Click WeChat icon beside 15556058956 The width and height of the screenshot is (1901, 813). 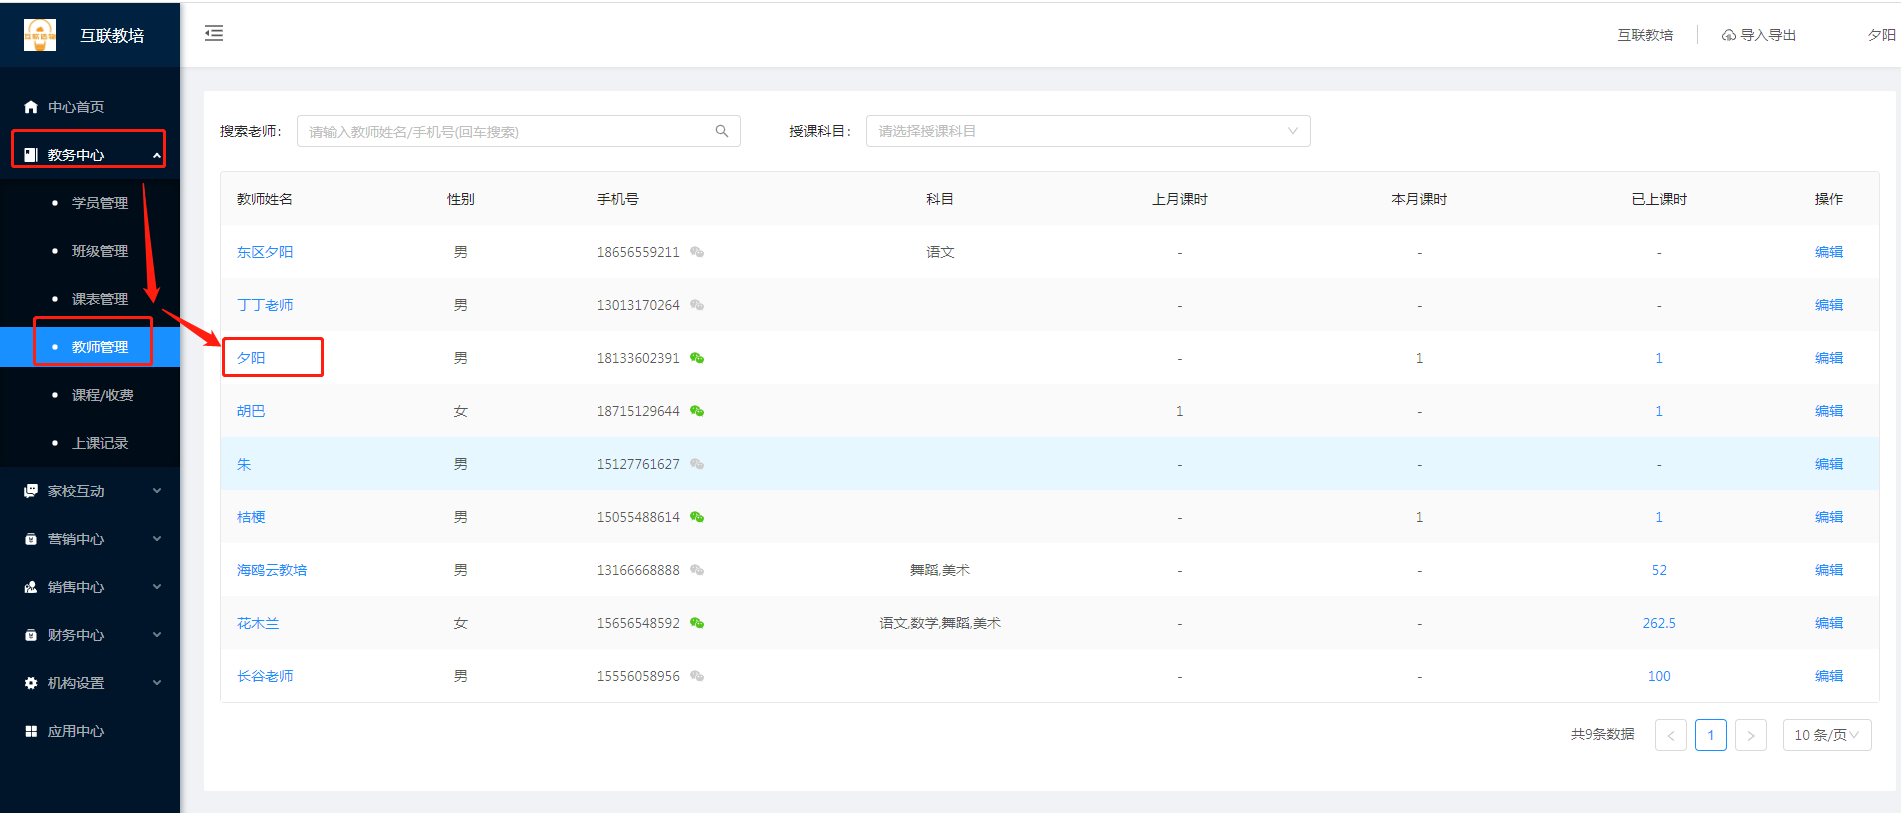[x=697, y=676]
